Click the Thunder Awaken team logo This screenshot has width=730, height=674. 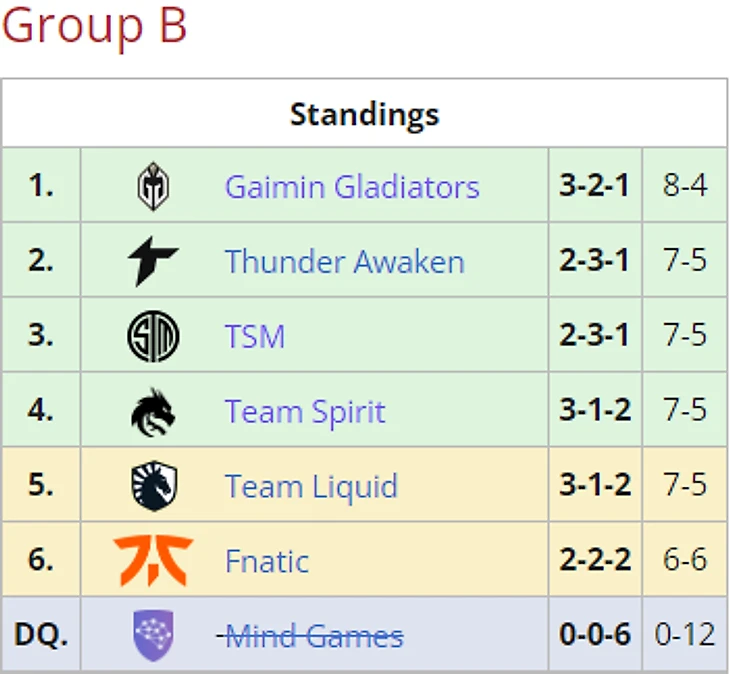coord(153,262)
